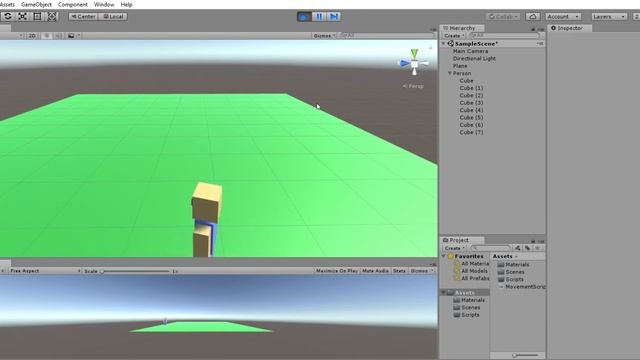The height and width of the screenshot is (360, 640).
Task: Open SampleScene context menu icon
Action: point(540,44)
